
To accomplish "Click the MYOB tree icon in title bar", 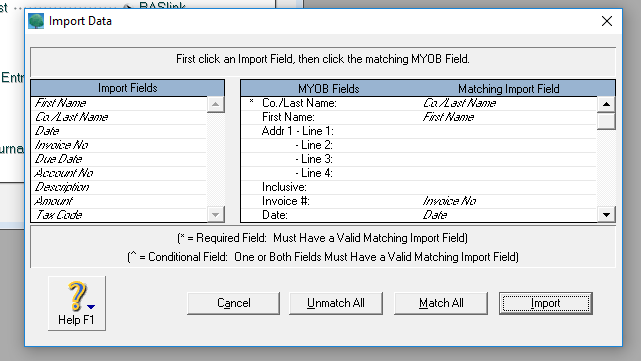I will [x=36, y=21].
